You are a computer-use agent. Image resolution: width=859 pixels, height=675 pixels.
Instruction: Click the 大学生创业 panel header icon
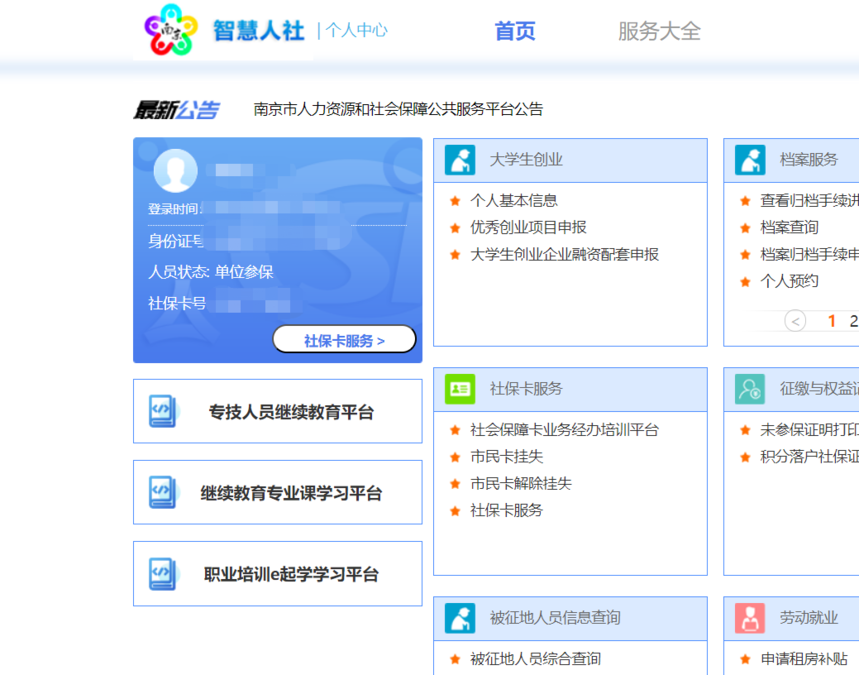point(460,160)
